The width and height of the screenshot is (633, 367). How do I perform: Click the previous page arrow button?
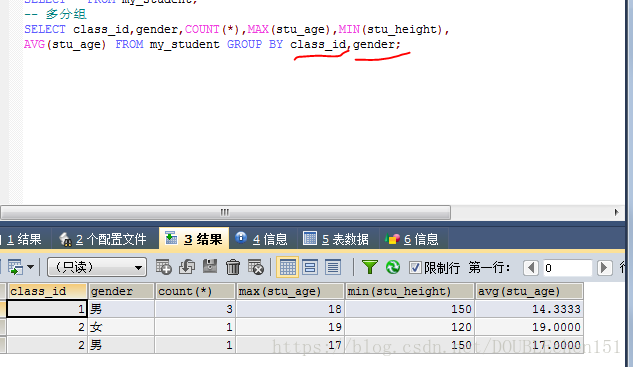(531, 268)
